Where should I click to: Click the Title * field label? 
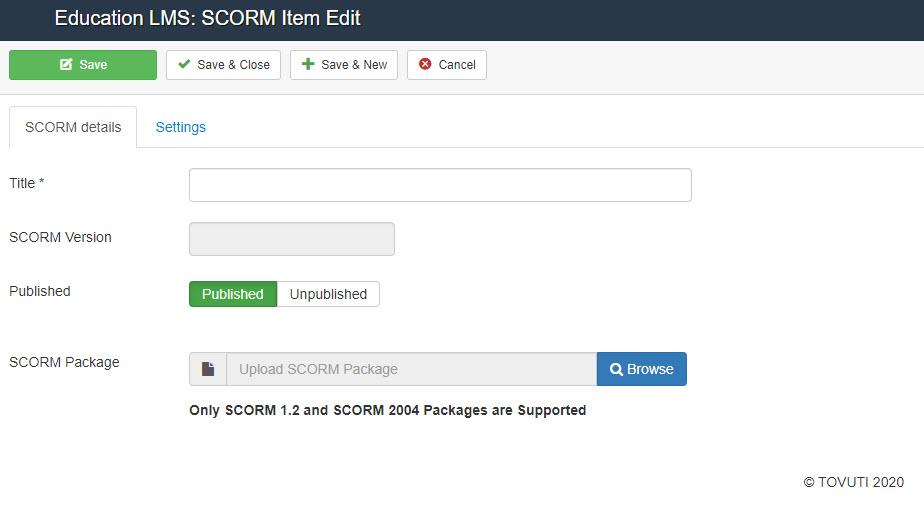click(x=27, y=183)
